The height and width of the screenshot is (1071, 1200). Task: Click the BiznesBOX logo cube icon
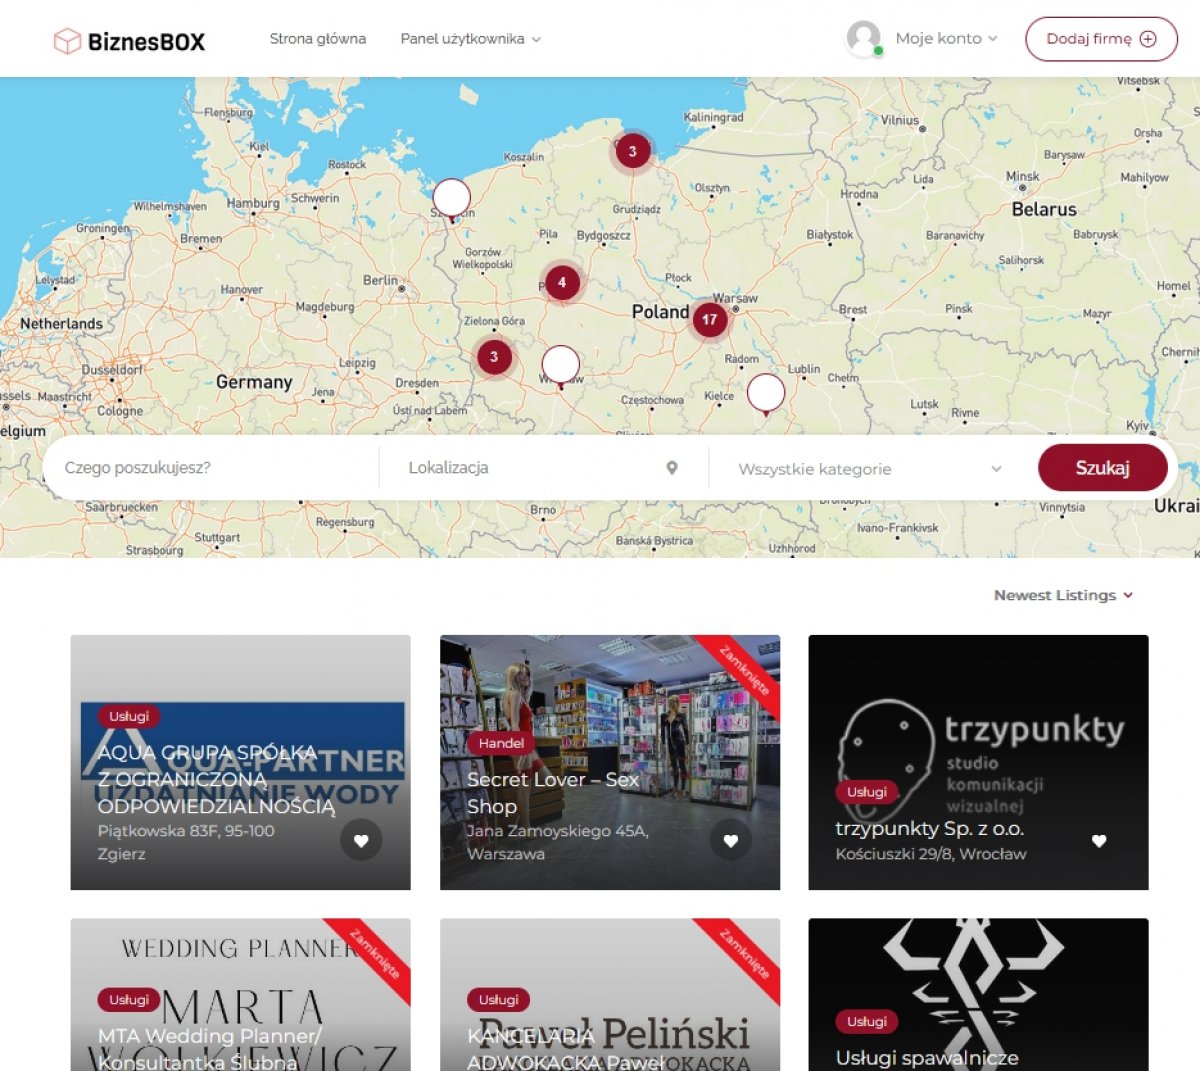coord(67,41)
